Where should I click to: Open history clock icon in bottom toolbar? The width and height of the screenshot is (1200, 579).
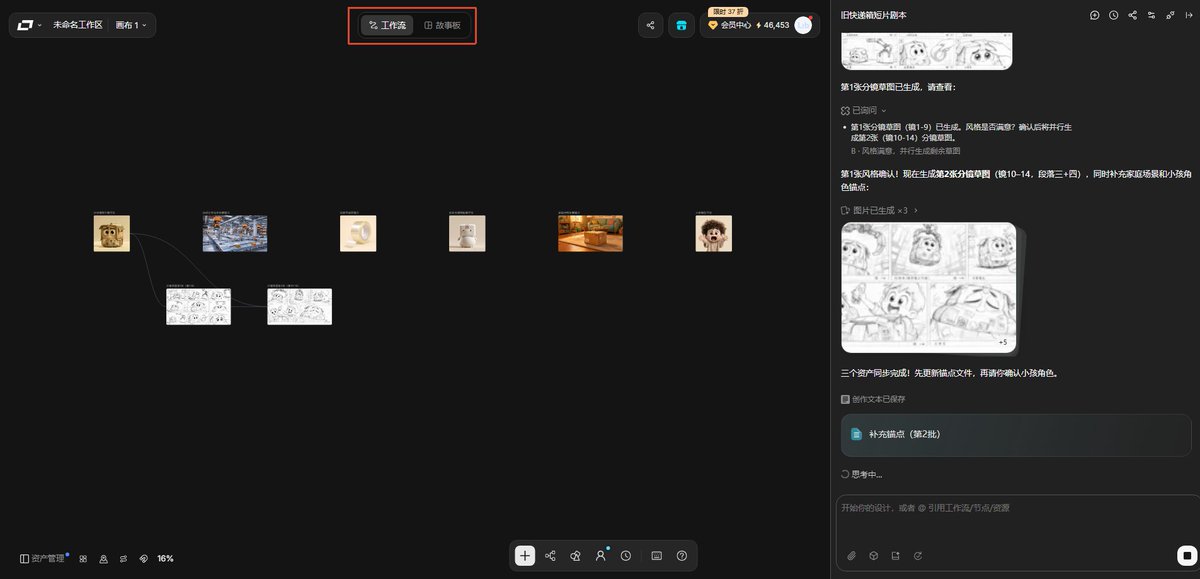pyautogui.click(x=626, y=556)
